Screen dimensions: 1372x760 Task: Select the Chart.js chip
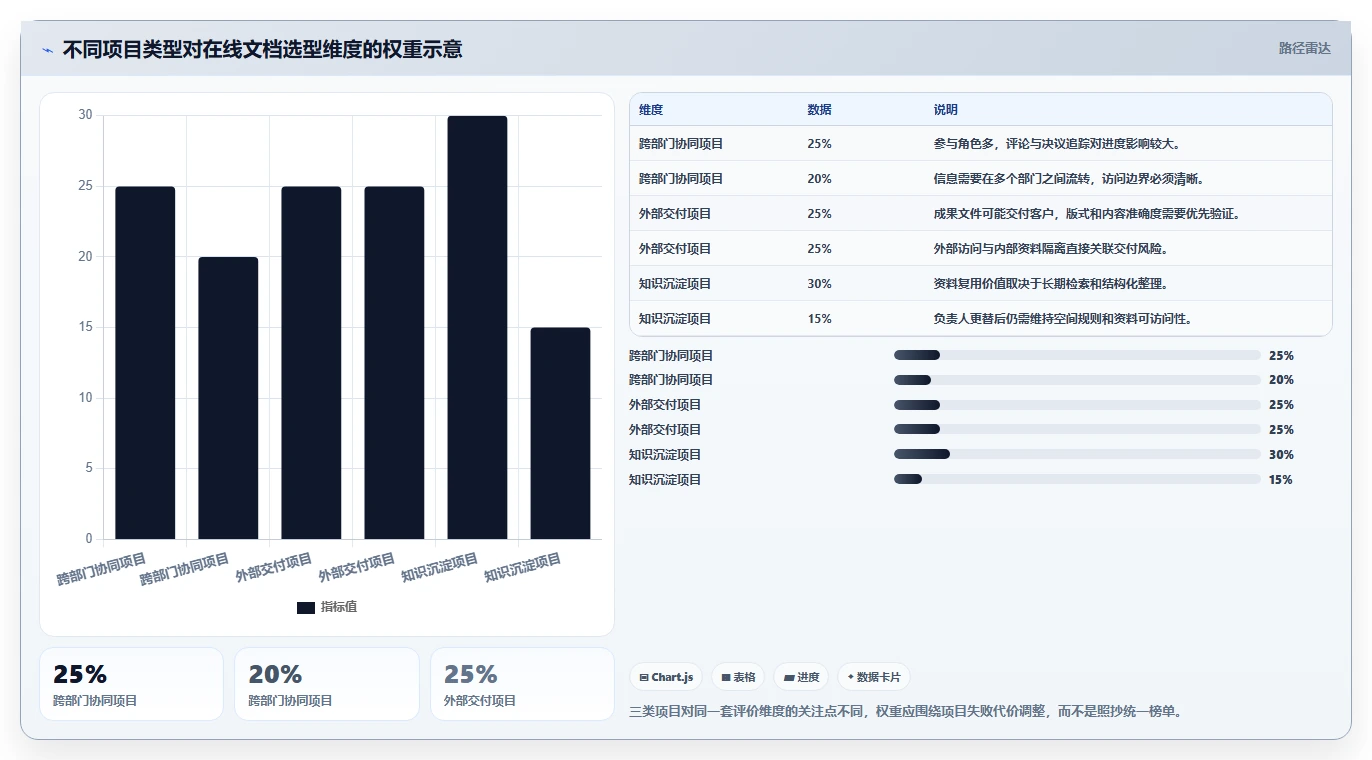click(x=666, y=677)
